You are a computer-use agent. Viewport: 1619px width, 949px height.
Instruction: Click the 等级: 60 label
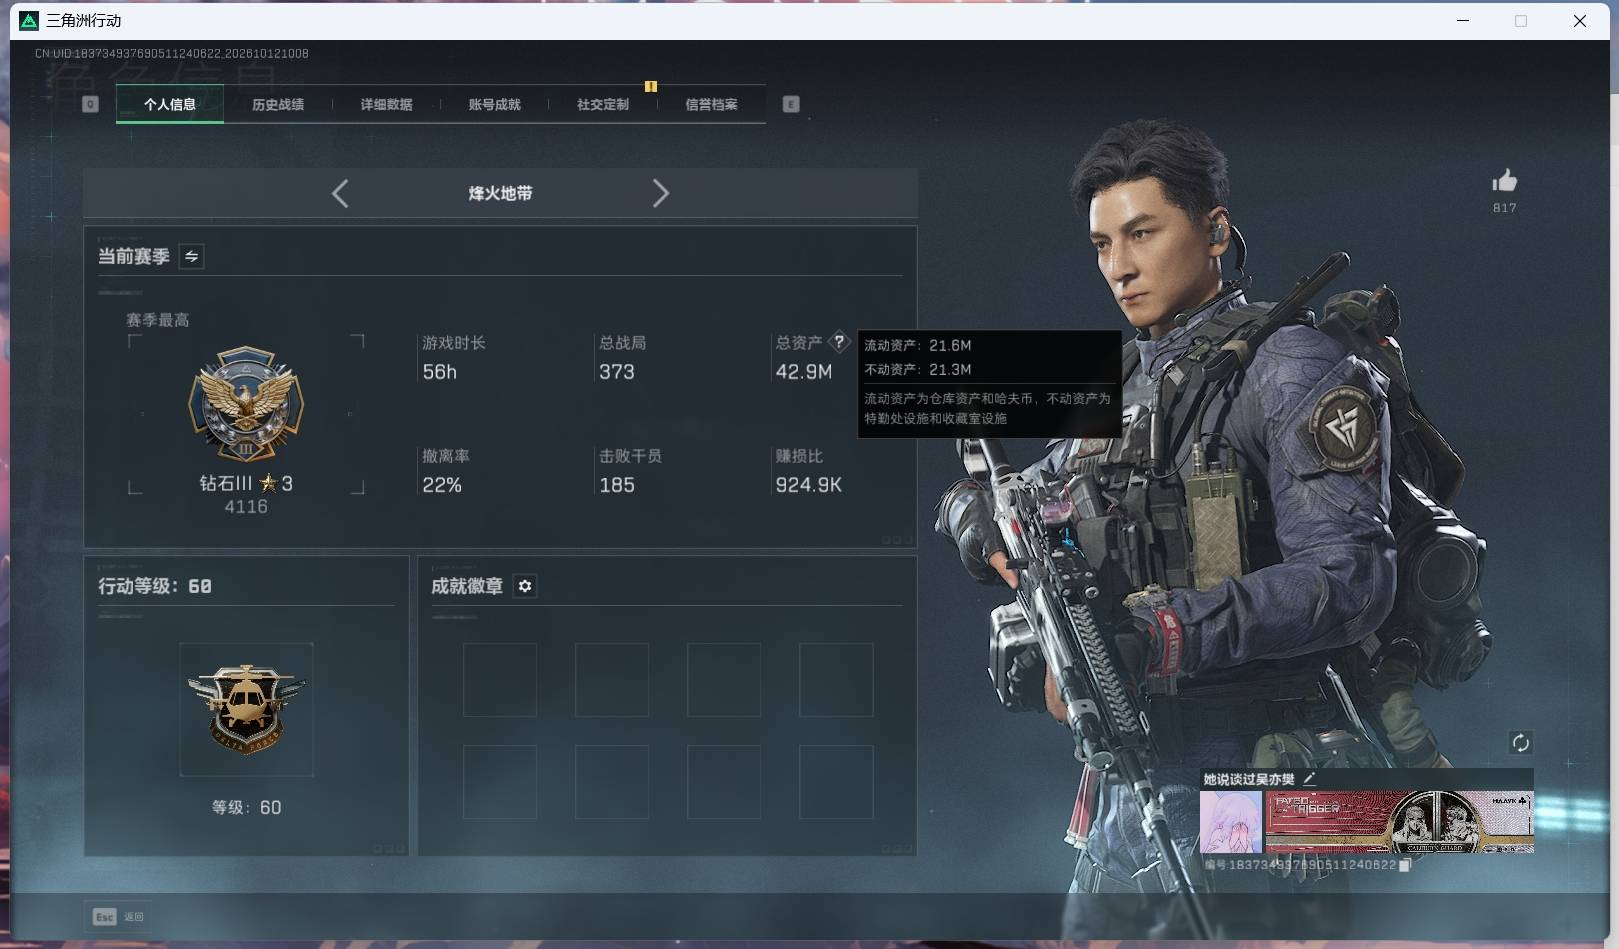(246, 807)
